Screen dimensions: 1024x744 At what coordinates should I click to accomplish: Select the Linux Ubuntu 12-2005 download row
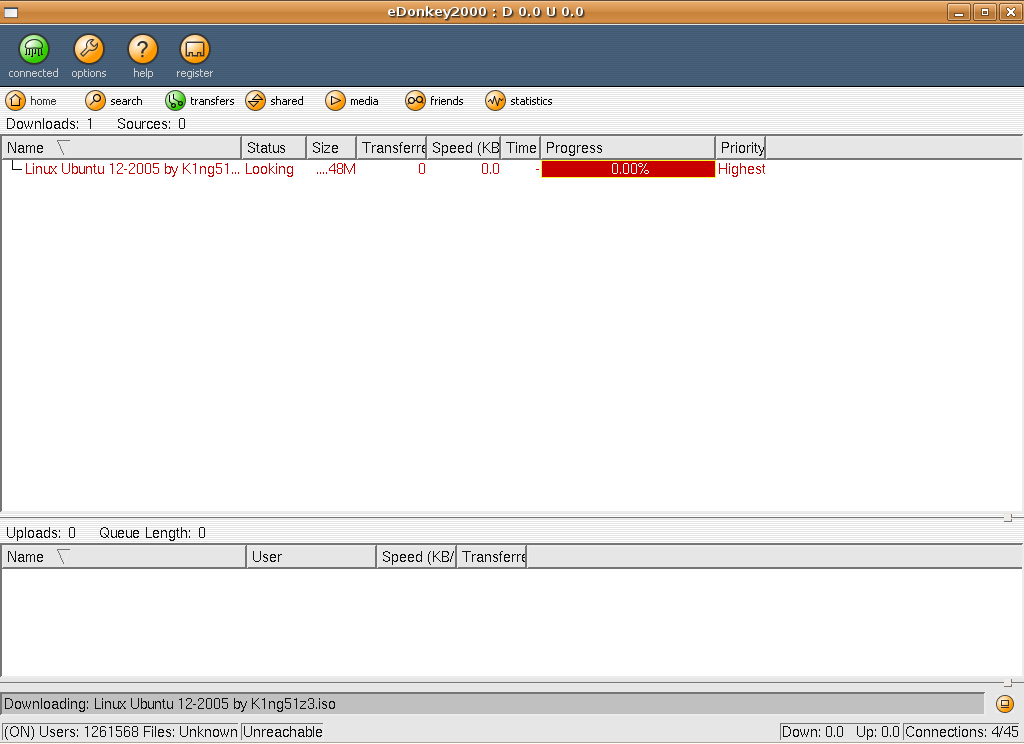click(x=384, y=169)
